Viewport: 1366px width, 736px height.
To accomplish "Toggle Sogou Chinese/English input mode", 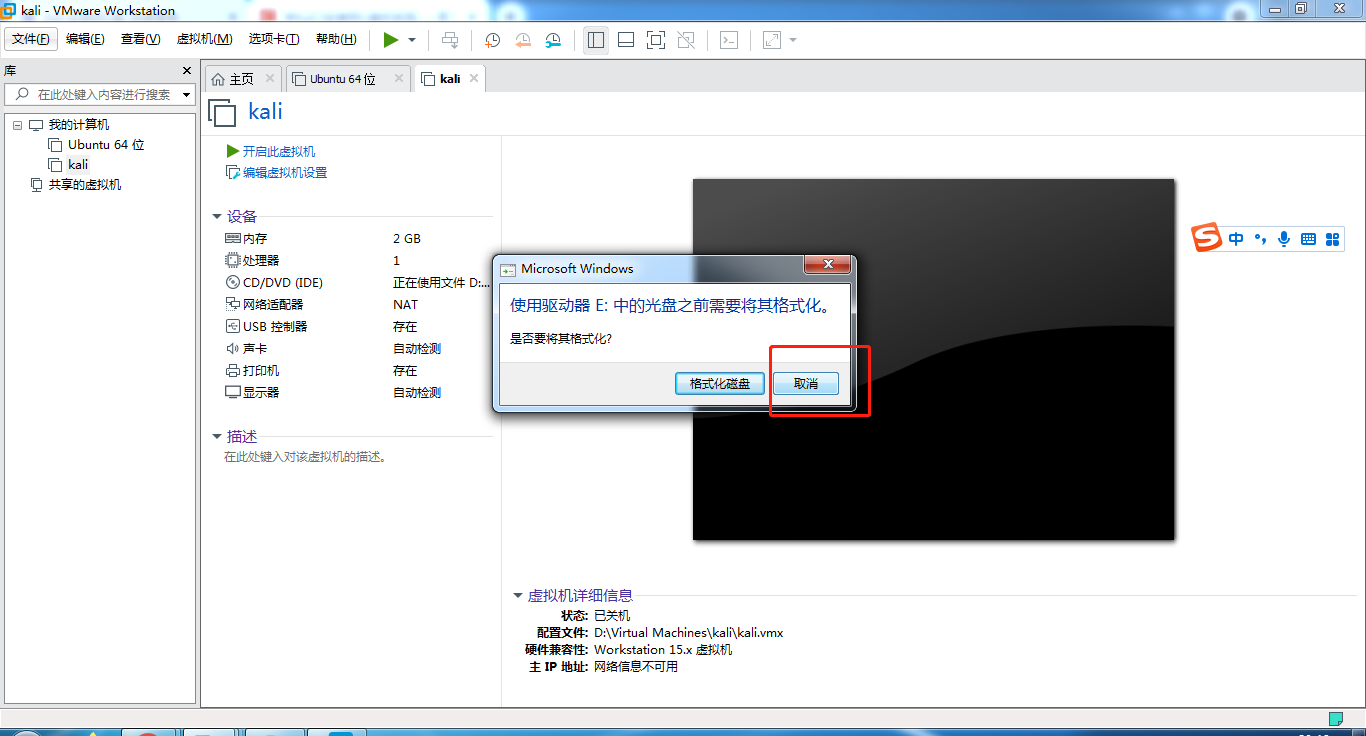I will [1236, 239].
